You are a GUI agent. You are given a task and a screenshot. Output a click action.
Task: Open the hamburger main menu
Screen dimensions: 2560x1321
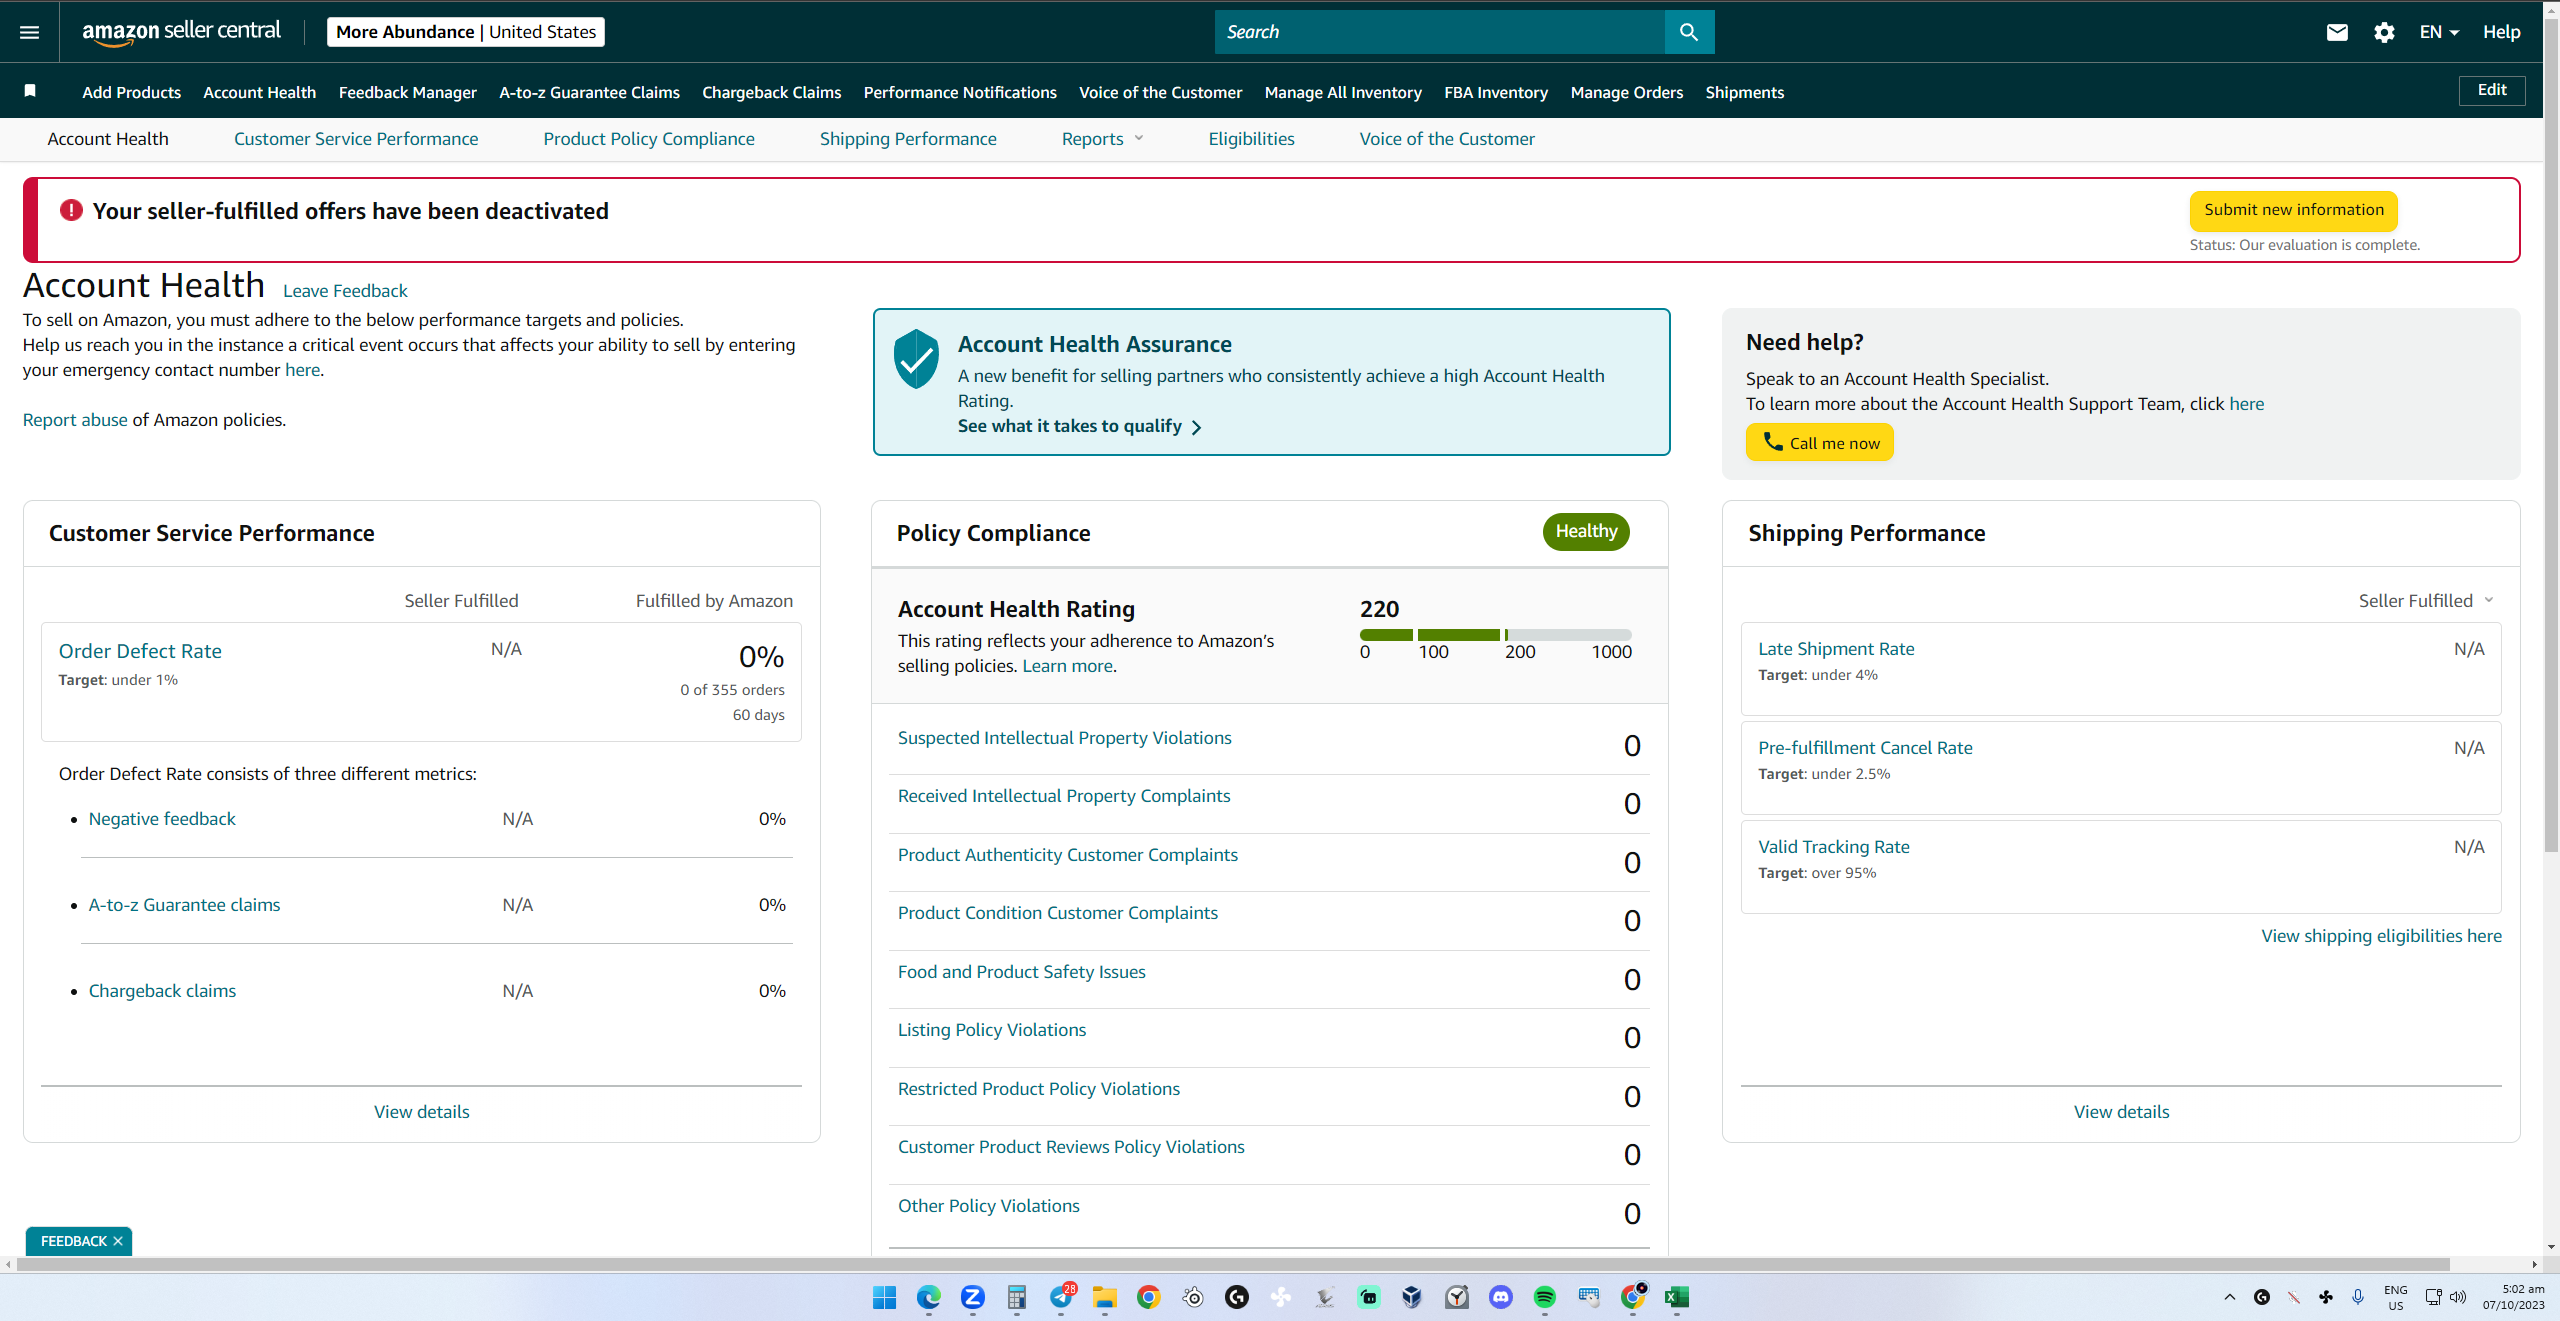coord(30,32)
